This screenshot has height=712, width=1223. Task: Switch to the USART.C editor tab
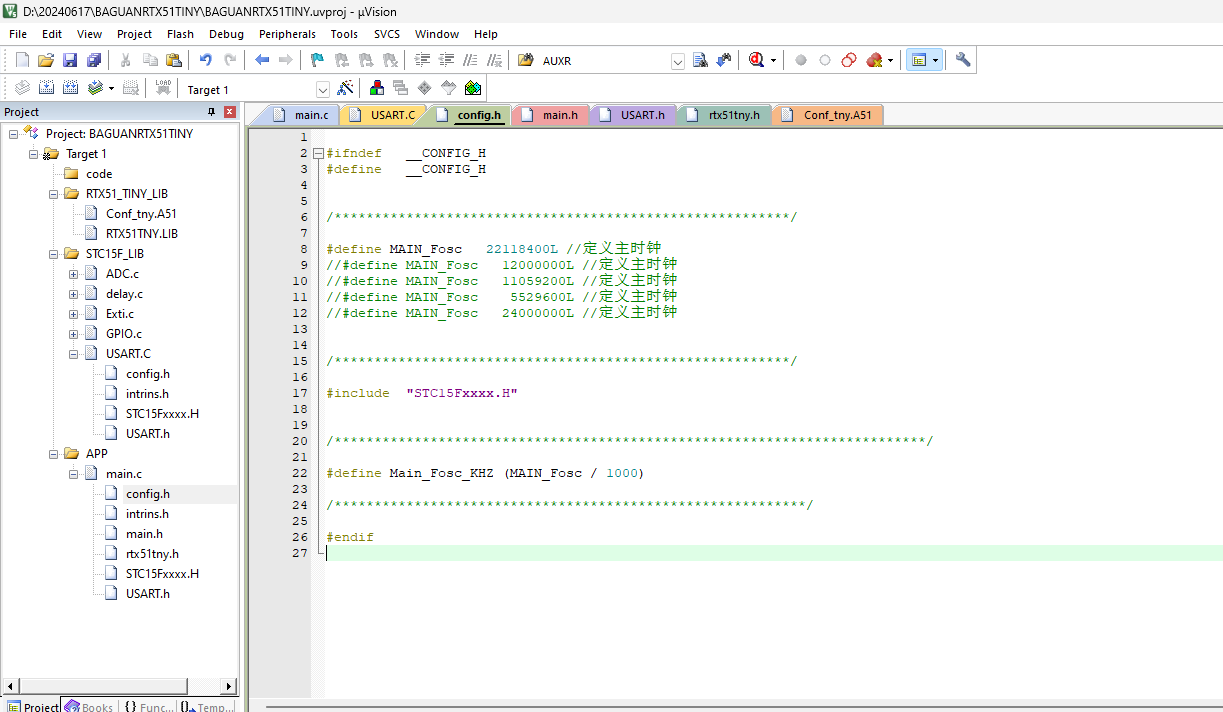pyautogui.click(x=383, y=115)
